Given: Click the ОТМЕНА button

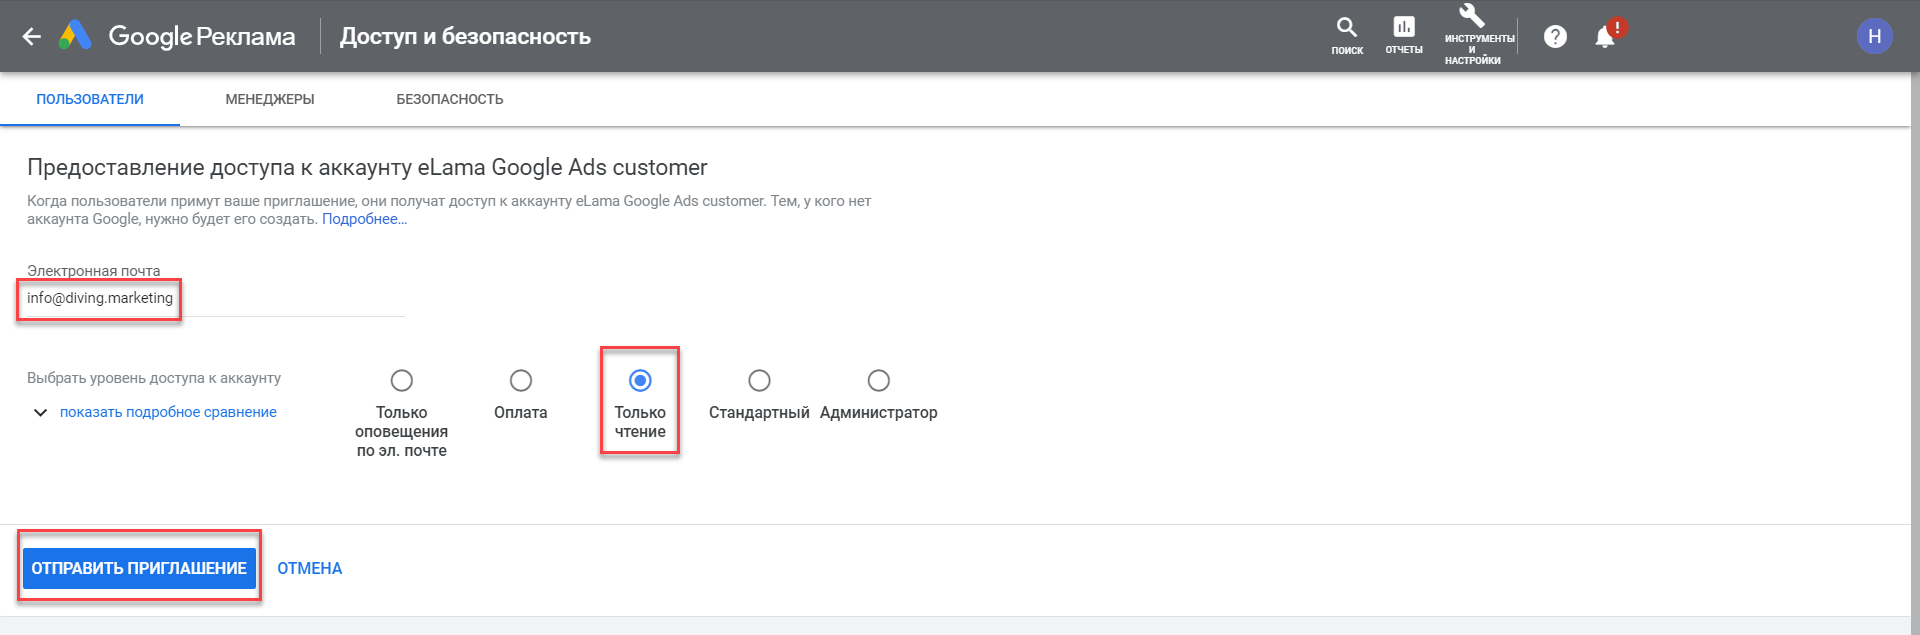Looking at the screenshot, I should (310, 568).
